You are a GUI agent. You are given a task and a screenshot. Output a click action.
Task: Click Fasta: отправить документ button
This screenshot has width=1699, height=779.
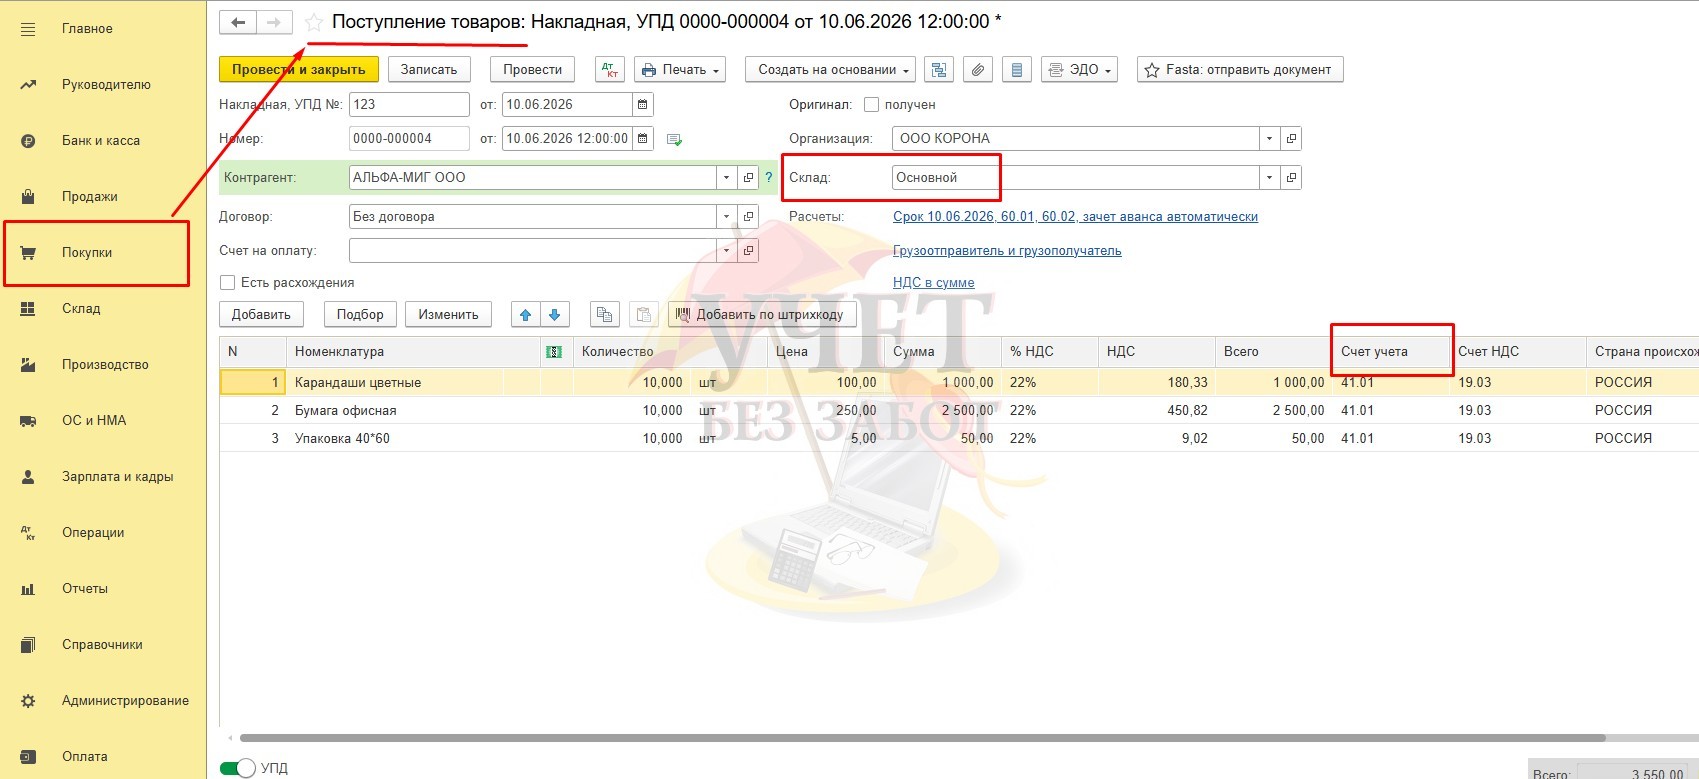(x=1239, y=70)
